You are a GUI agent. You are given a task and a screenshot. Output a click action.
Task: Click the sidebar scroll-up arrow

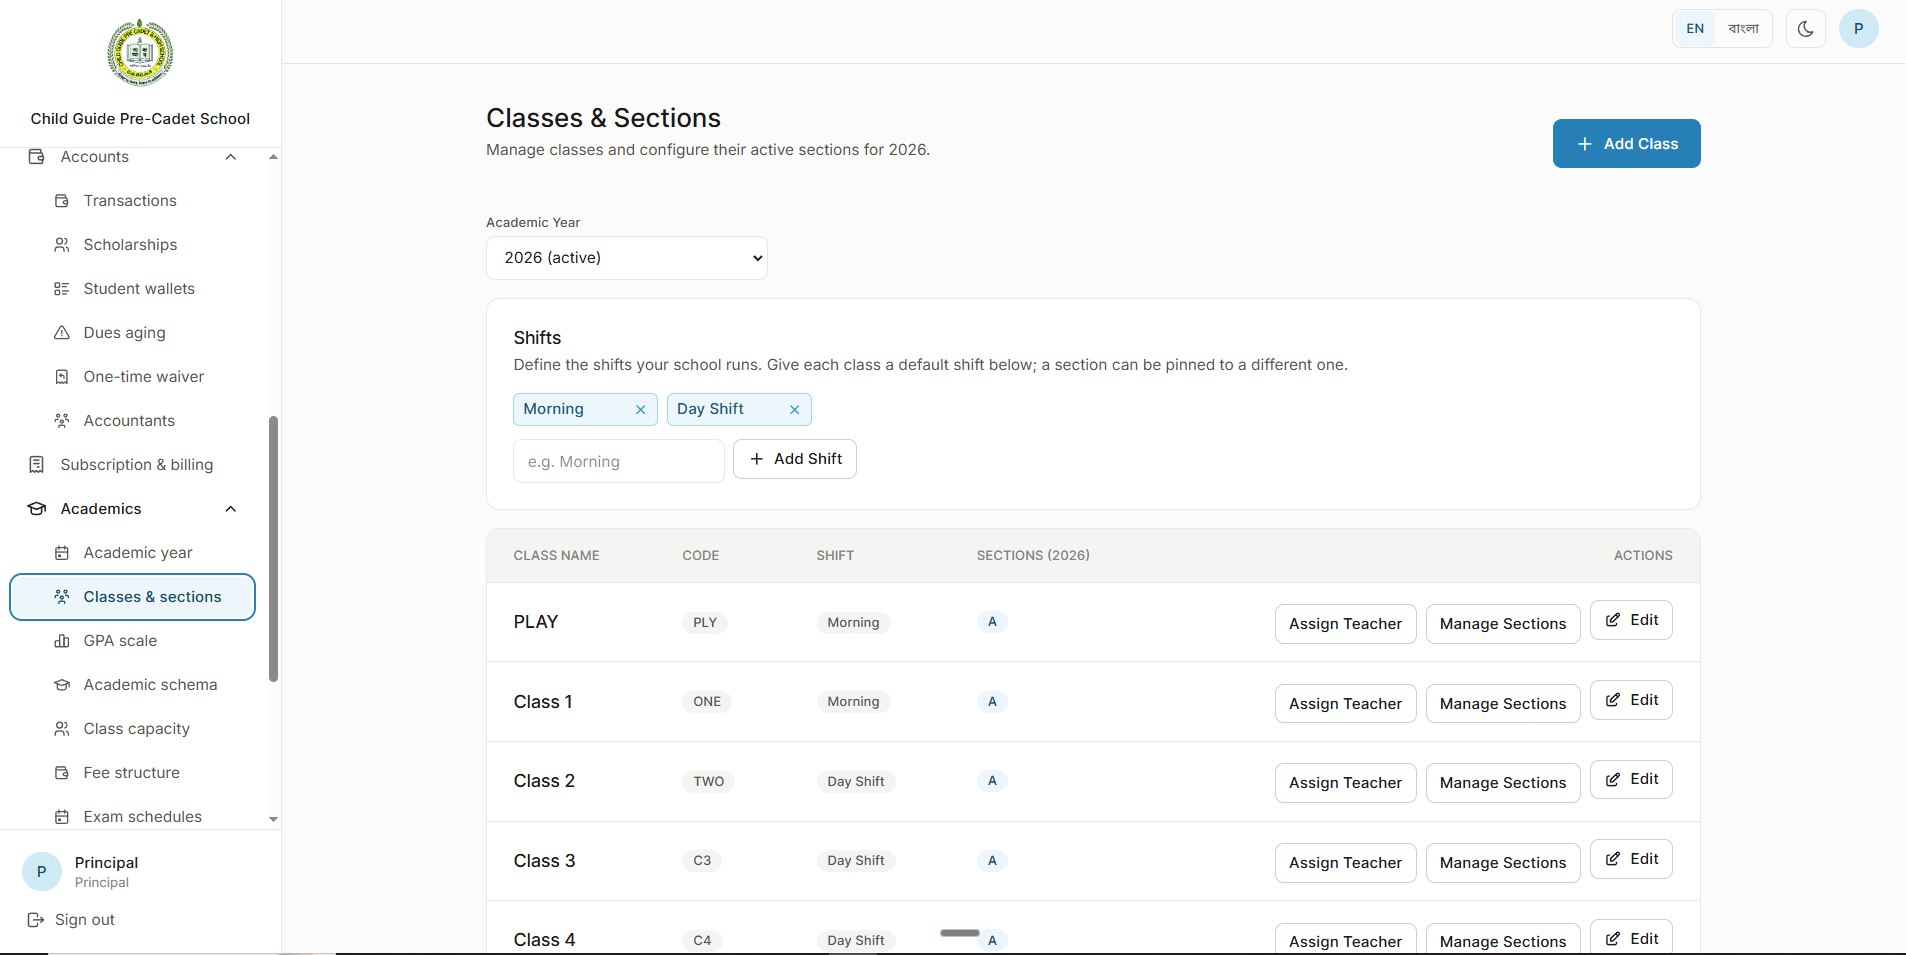[273, 157]
